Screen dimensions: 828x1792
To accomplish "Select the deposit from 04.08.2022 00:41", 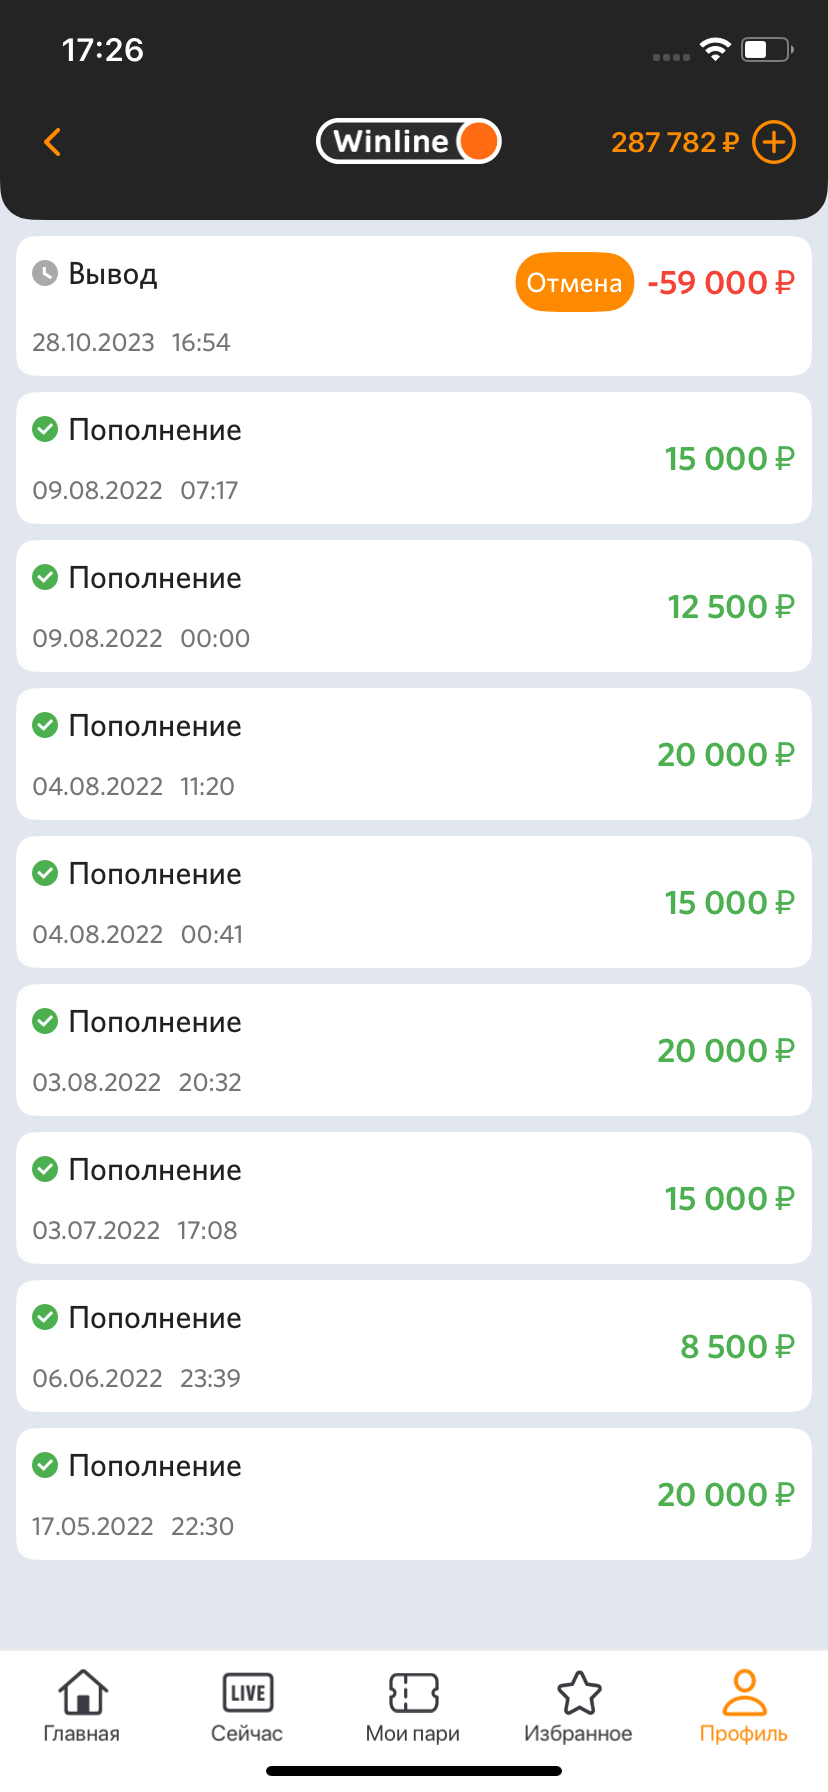I will [413, 902].
